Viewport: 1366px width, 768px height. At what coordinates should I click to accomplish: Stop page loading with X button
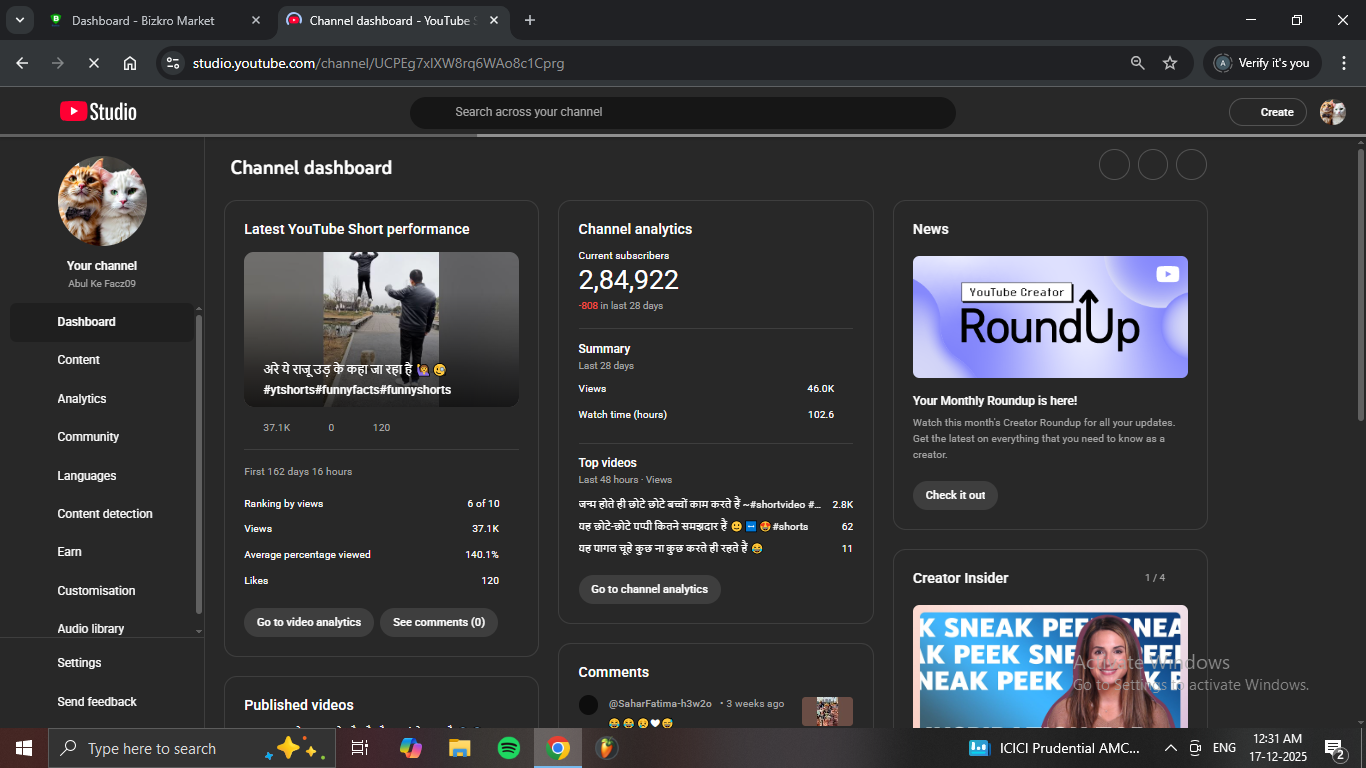[93, 63]
